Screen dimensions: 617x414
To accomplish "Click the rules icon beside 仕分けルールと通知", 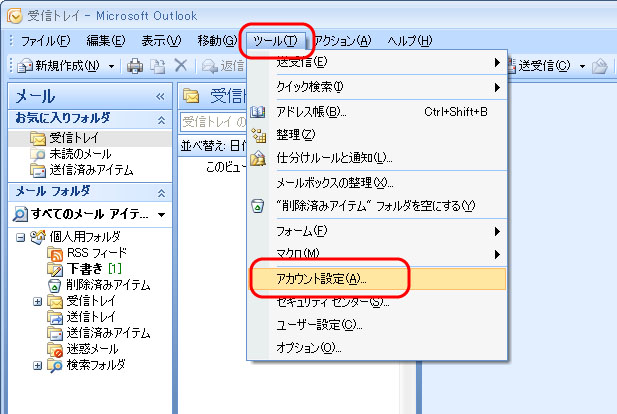I will coord(258,158).
